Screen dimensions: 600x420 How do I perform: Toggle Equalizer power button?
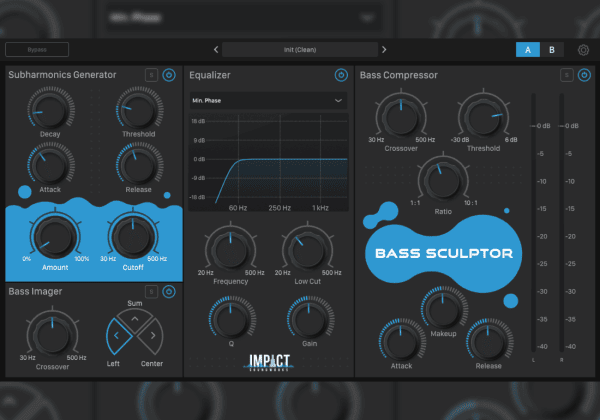coord(341,75)
